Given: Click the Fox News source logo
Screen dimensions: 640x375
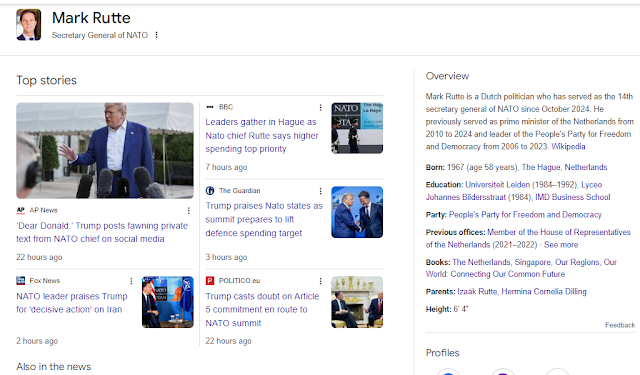Looking at the screenshot, I should [20, 281].
